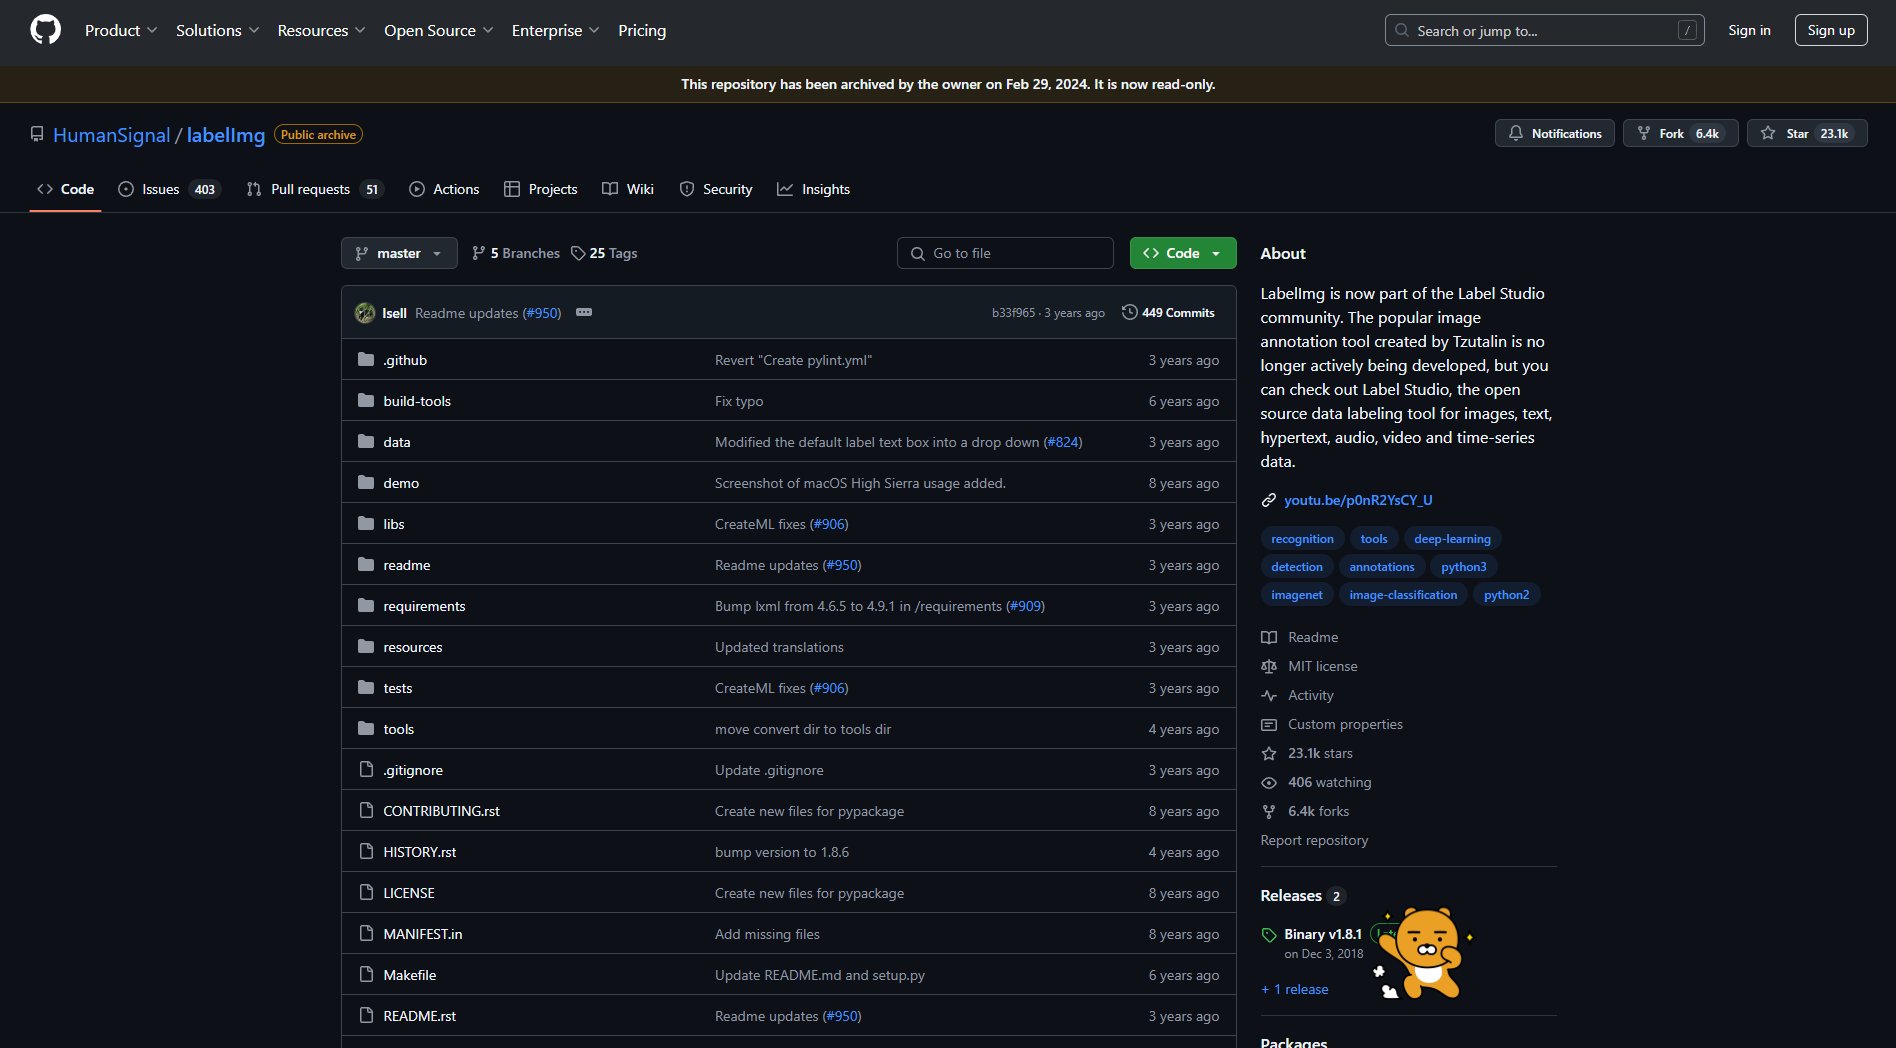Open the CONTRIBUTING.rst file
The image size is (1896, 1048).
click(x=441, y=811)
